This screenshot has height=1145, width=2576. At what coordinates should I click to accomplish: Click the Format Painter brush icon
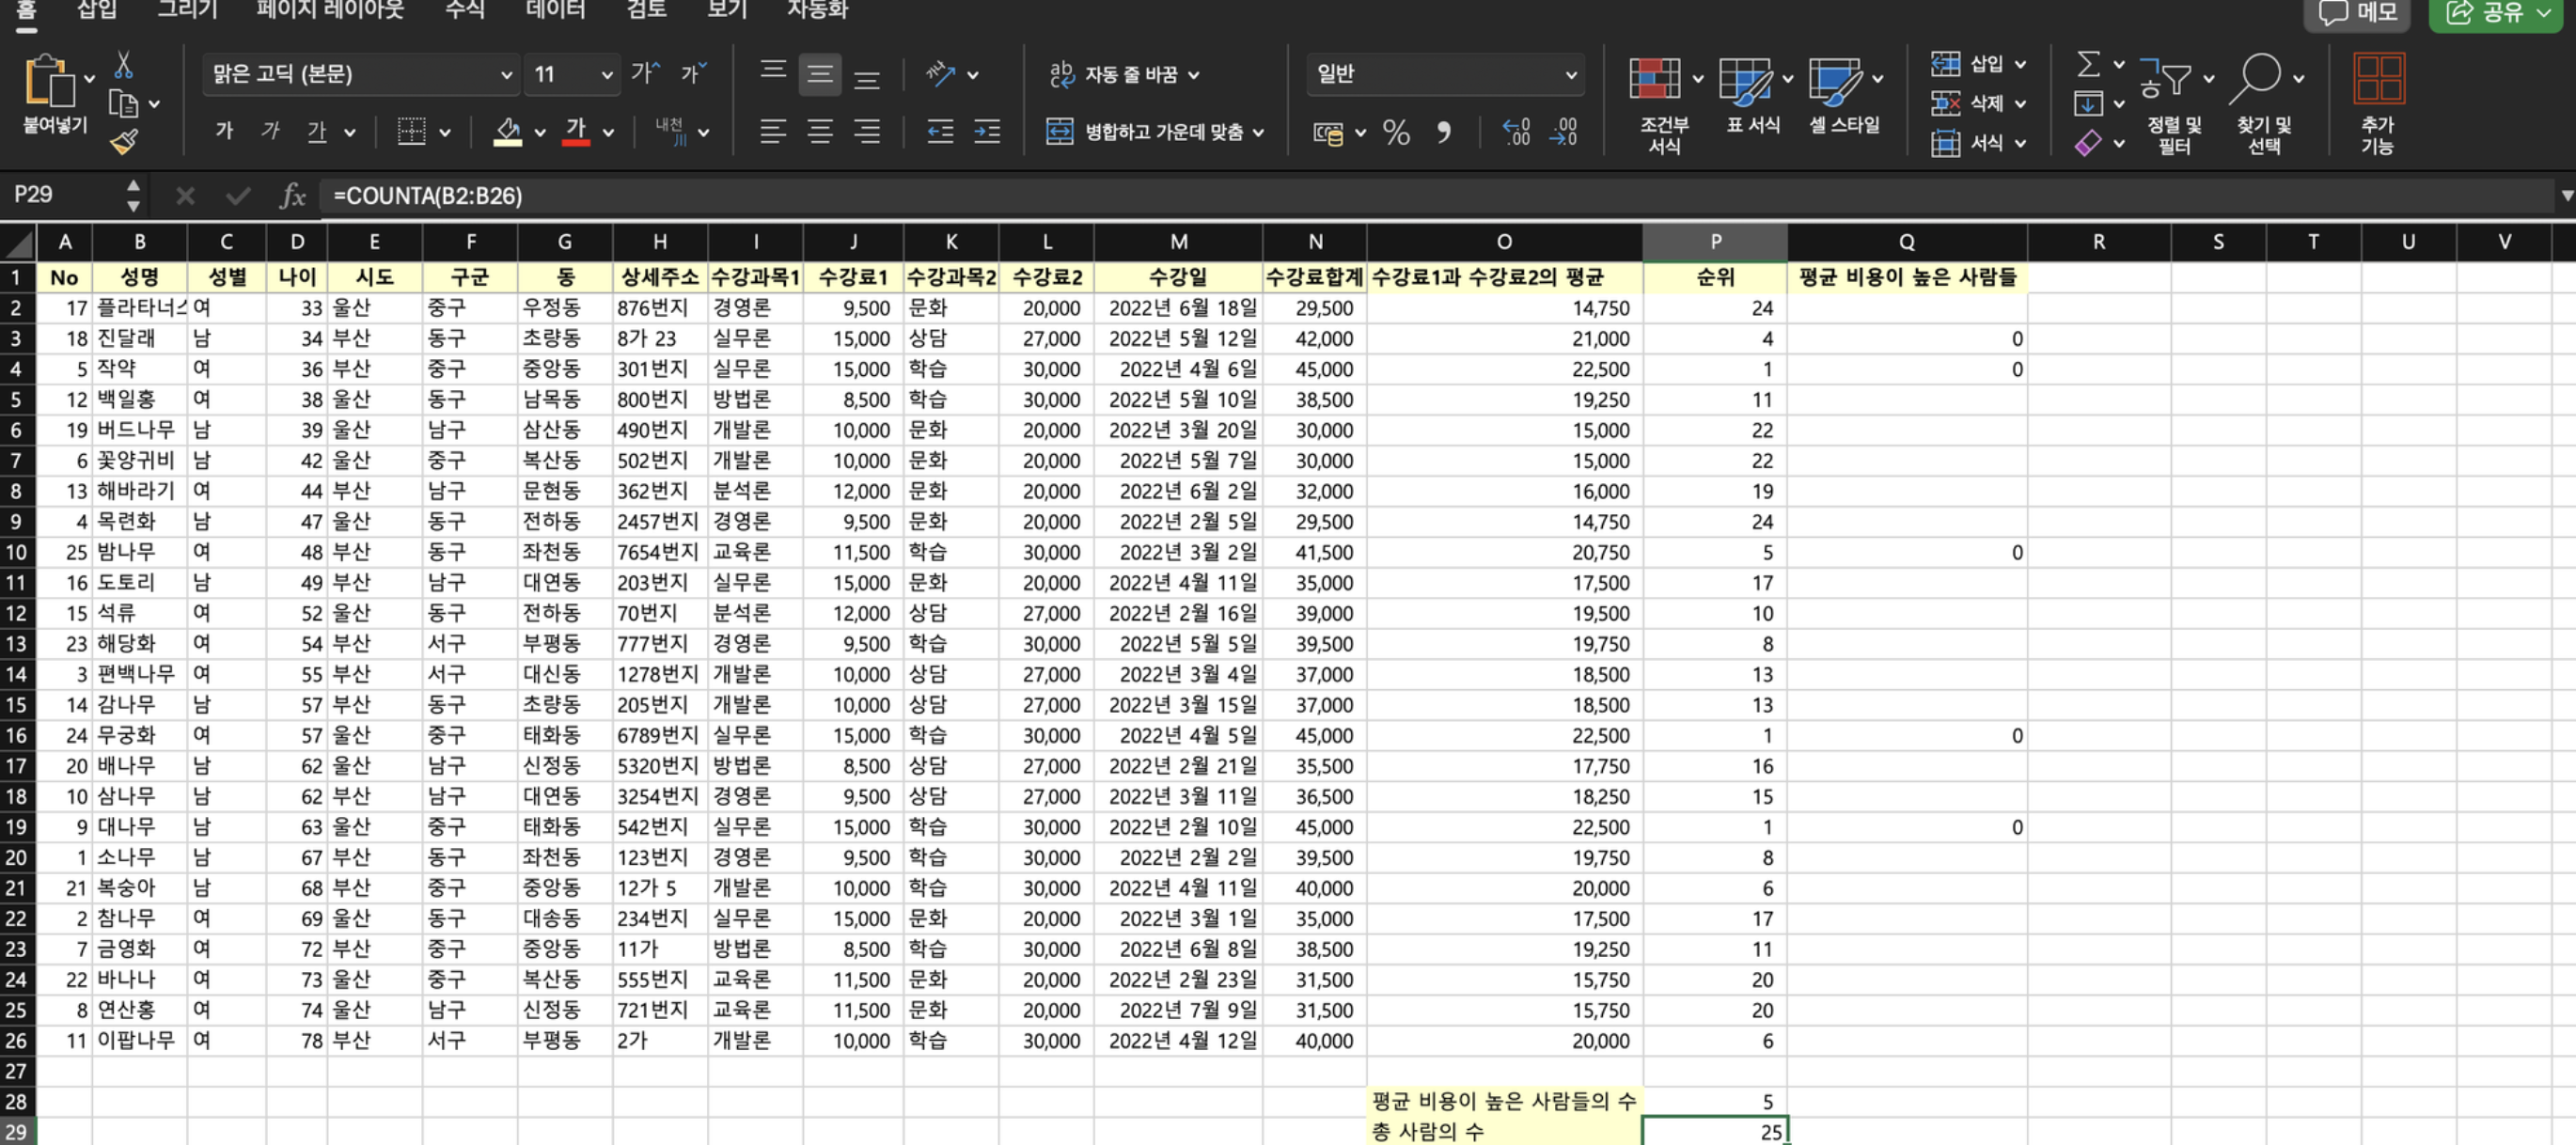(x=123, y=142)
